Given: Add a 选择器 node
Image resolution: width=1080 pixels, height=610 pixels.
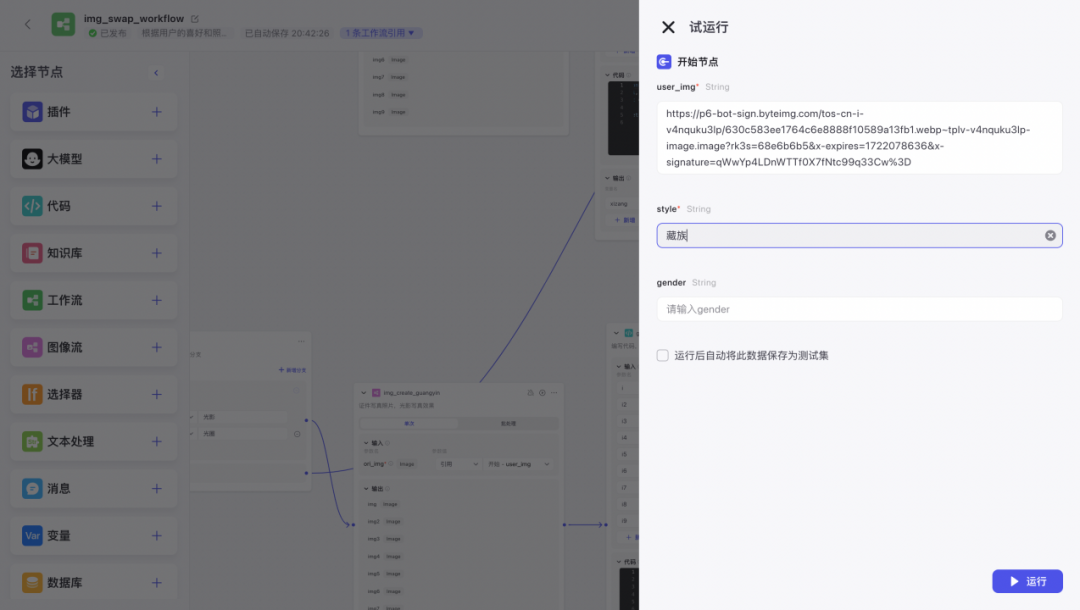Looking at the screenshot, I should (x=156, y=395).
